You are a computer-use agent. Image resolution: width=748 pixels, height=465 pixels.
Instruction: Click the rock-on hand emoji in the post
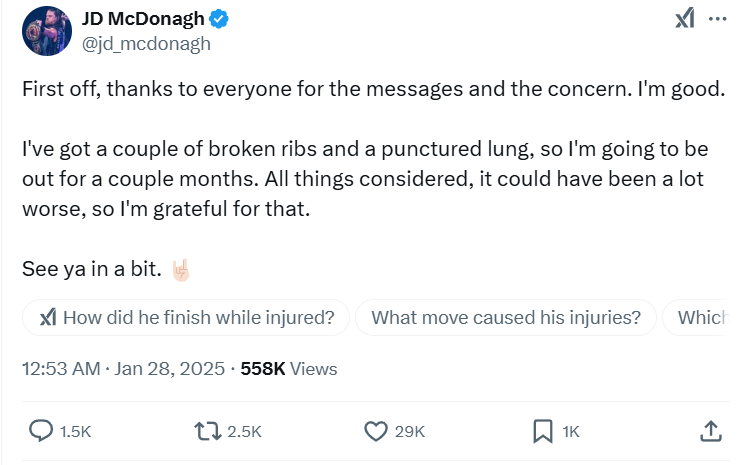[x=181, y=269]
